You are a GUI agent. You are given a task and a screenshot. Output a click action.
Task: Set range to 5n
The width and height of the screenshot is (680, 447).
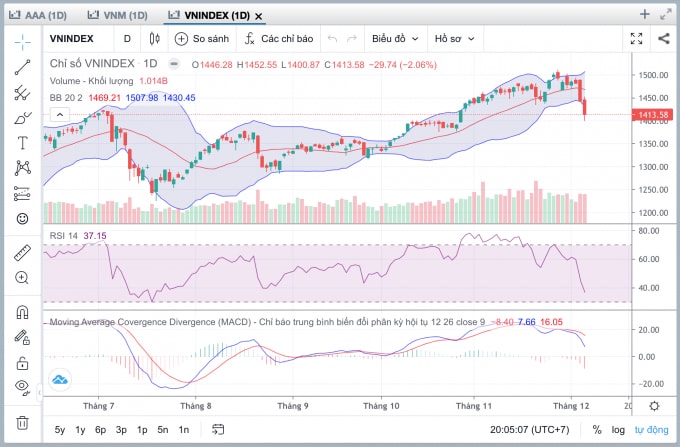click(163, 430)
